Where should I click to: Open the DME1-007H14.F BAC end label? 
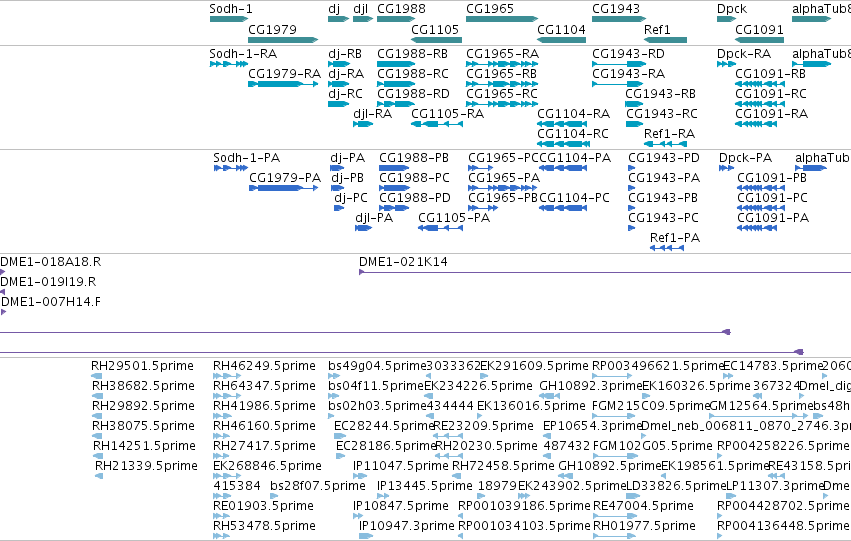pos(50,302)
